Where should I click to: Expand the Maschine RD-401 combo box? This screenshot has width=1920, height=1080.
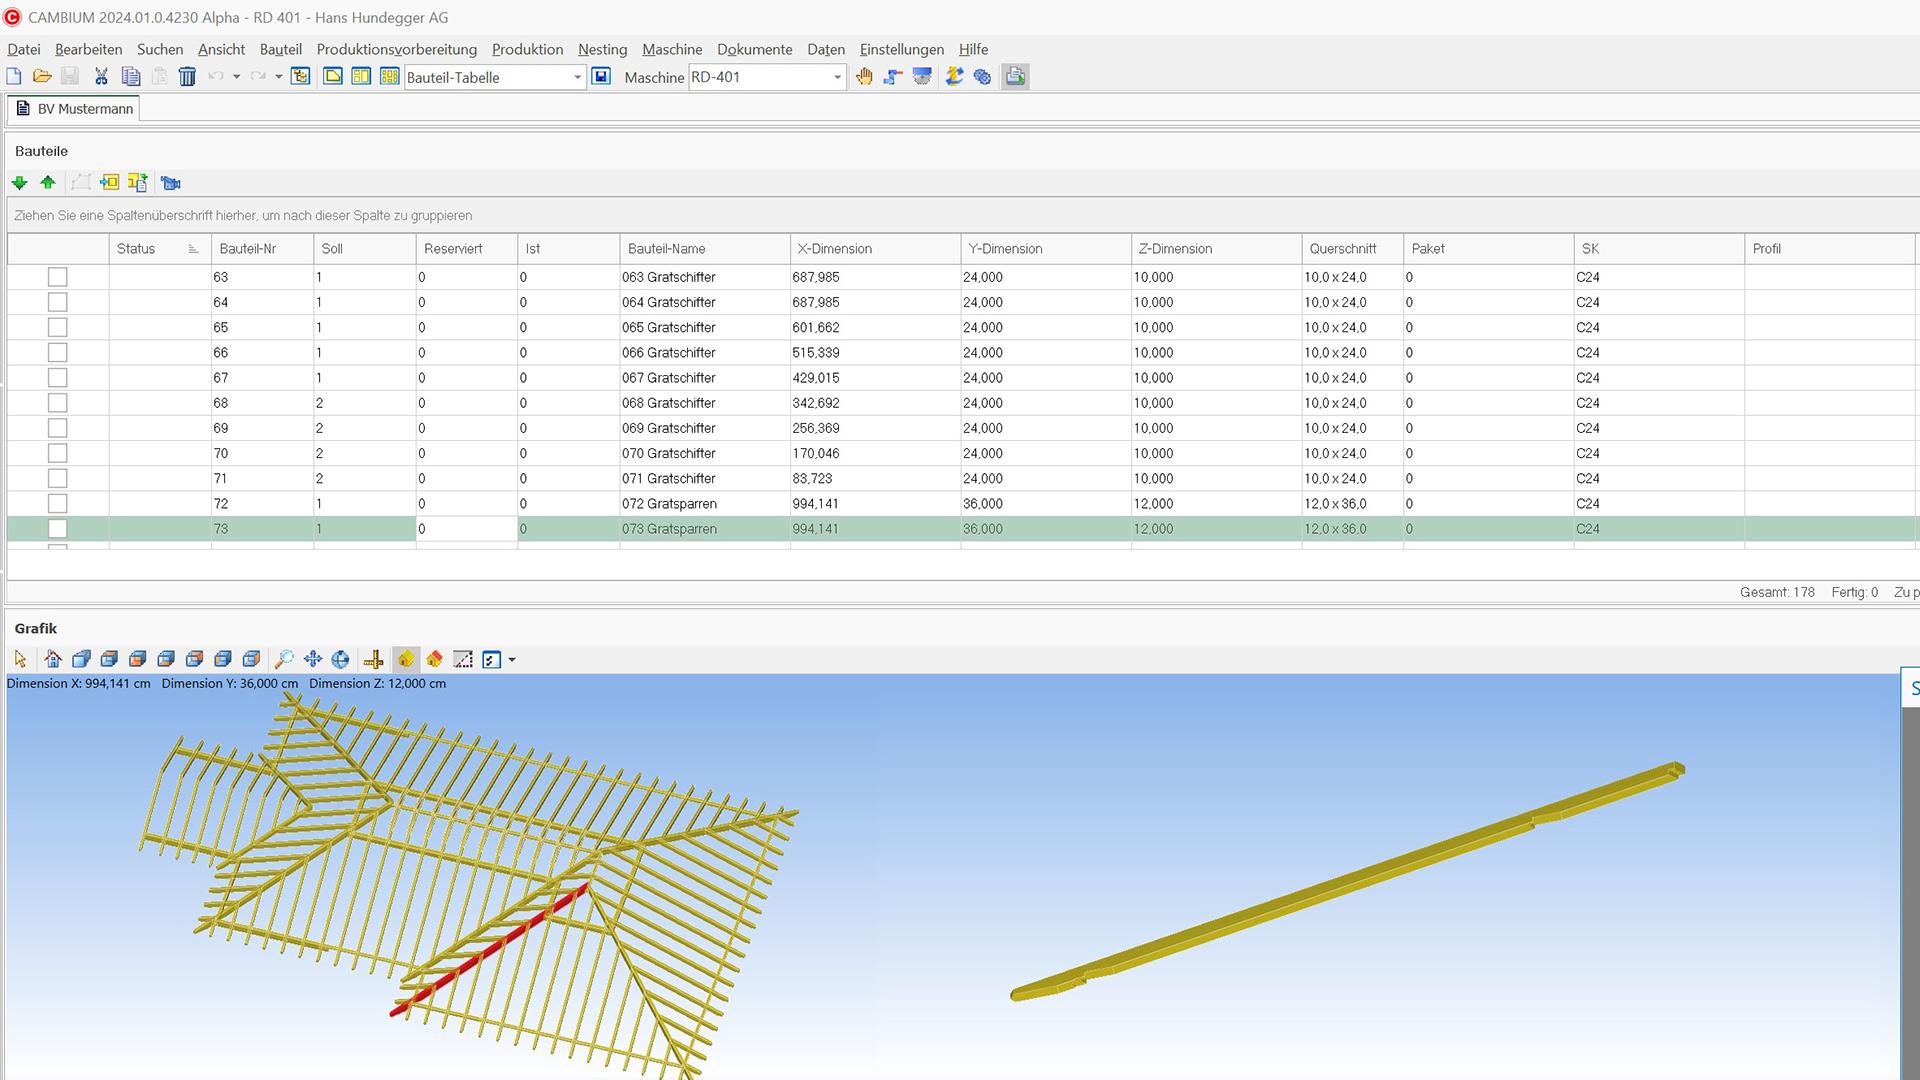[x=837, y=77]
